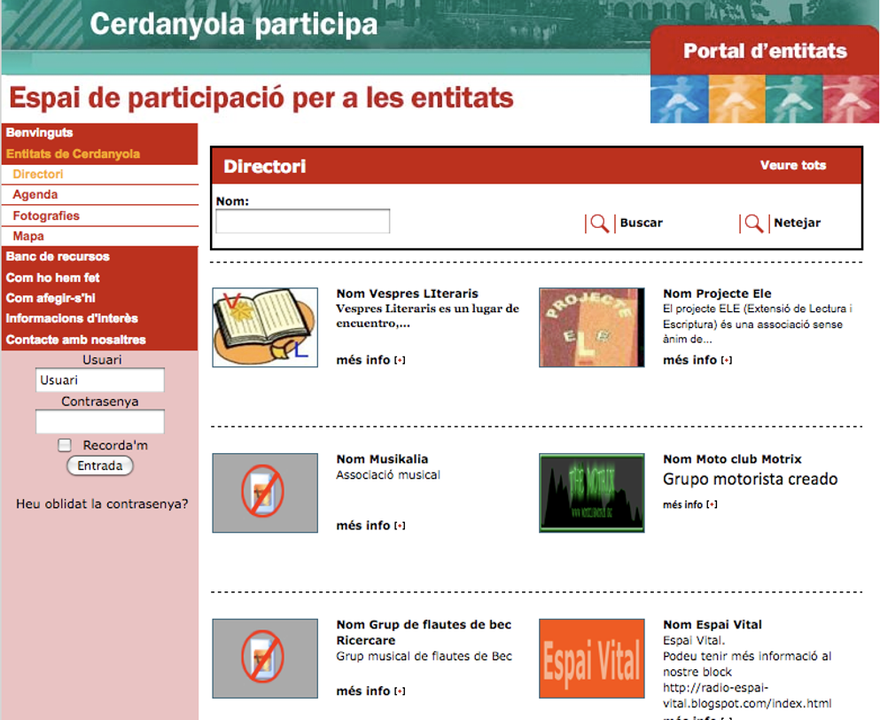
Task: Click the Veure tots link
Action: [793, 166]
